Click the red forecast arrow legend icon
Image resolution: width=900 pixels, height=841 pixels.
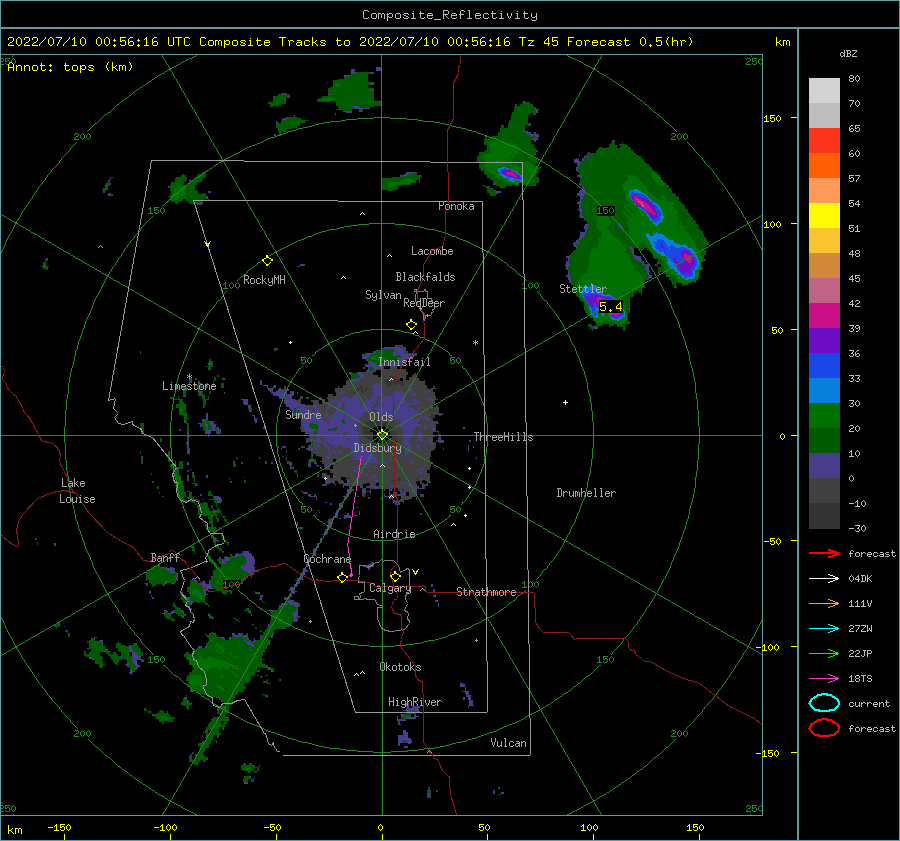pos(824,553)
